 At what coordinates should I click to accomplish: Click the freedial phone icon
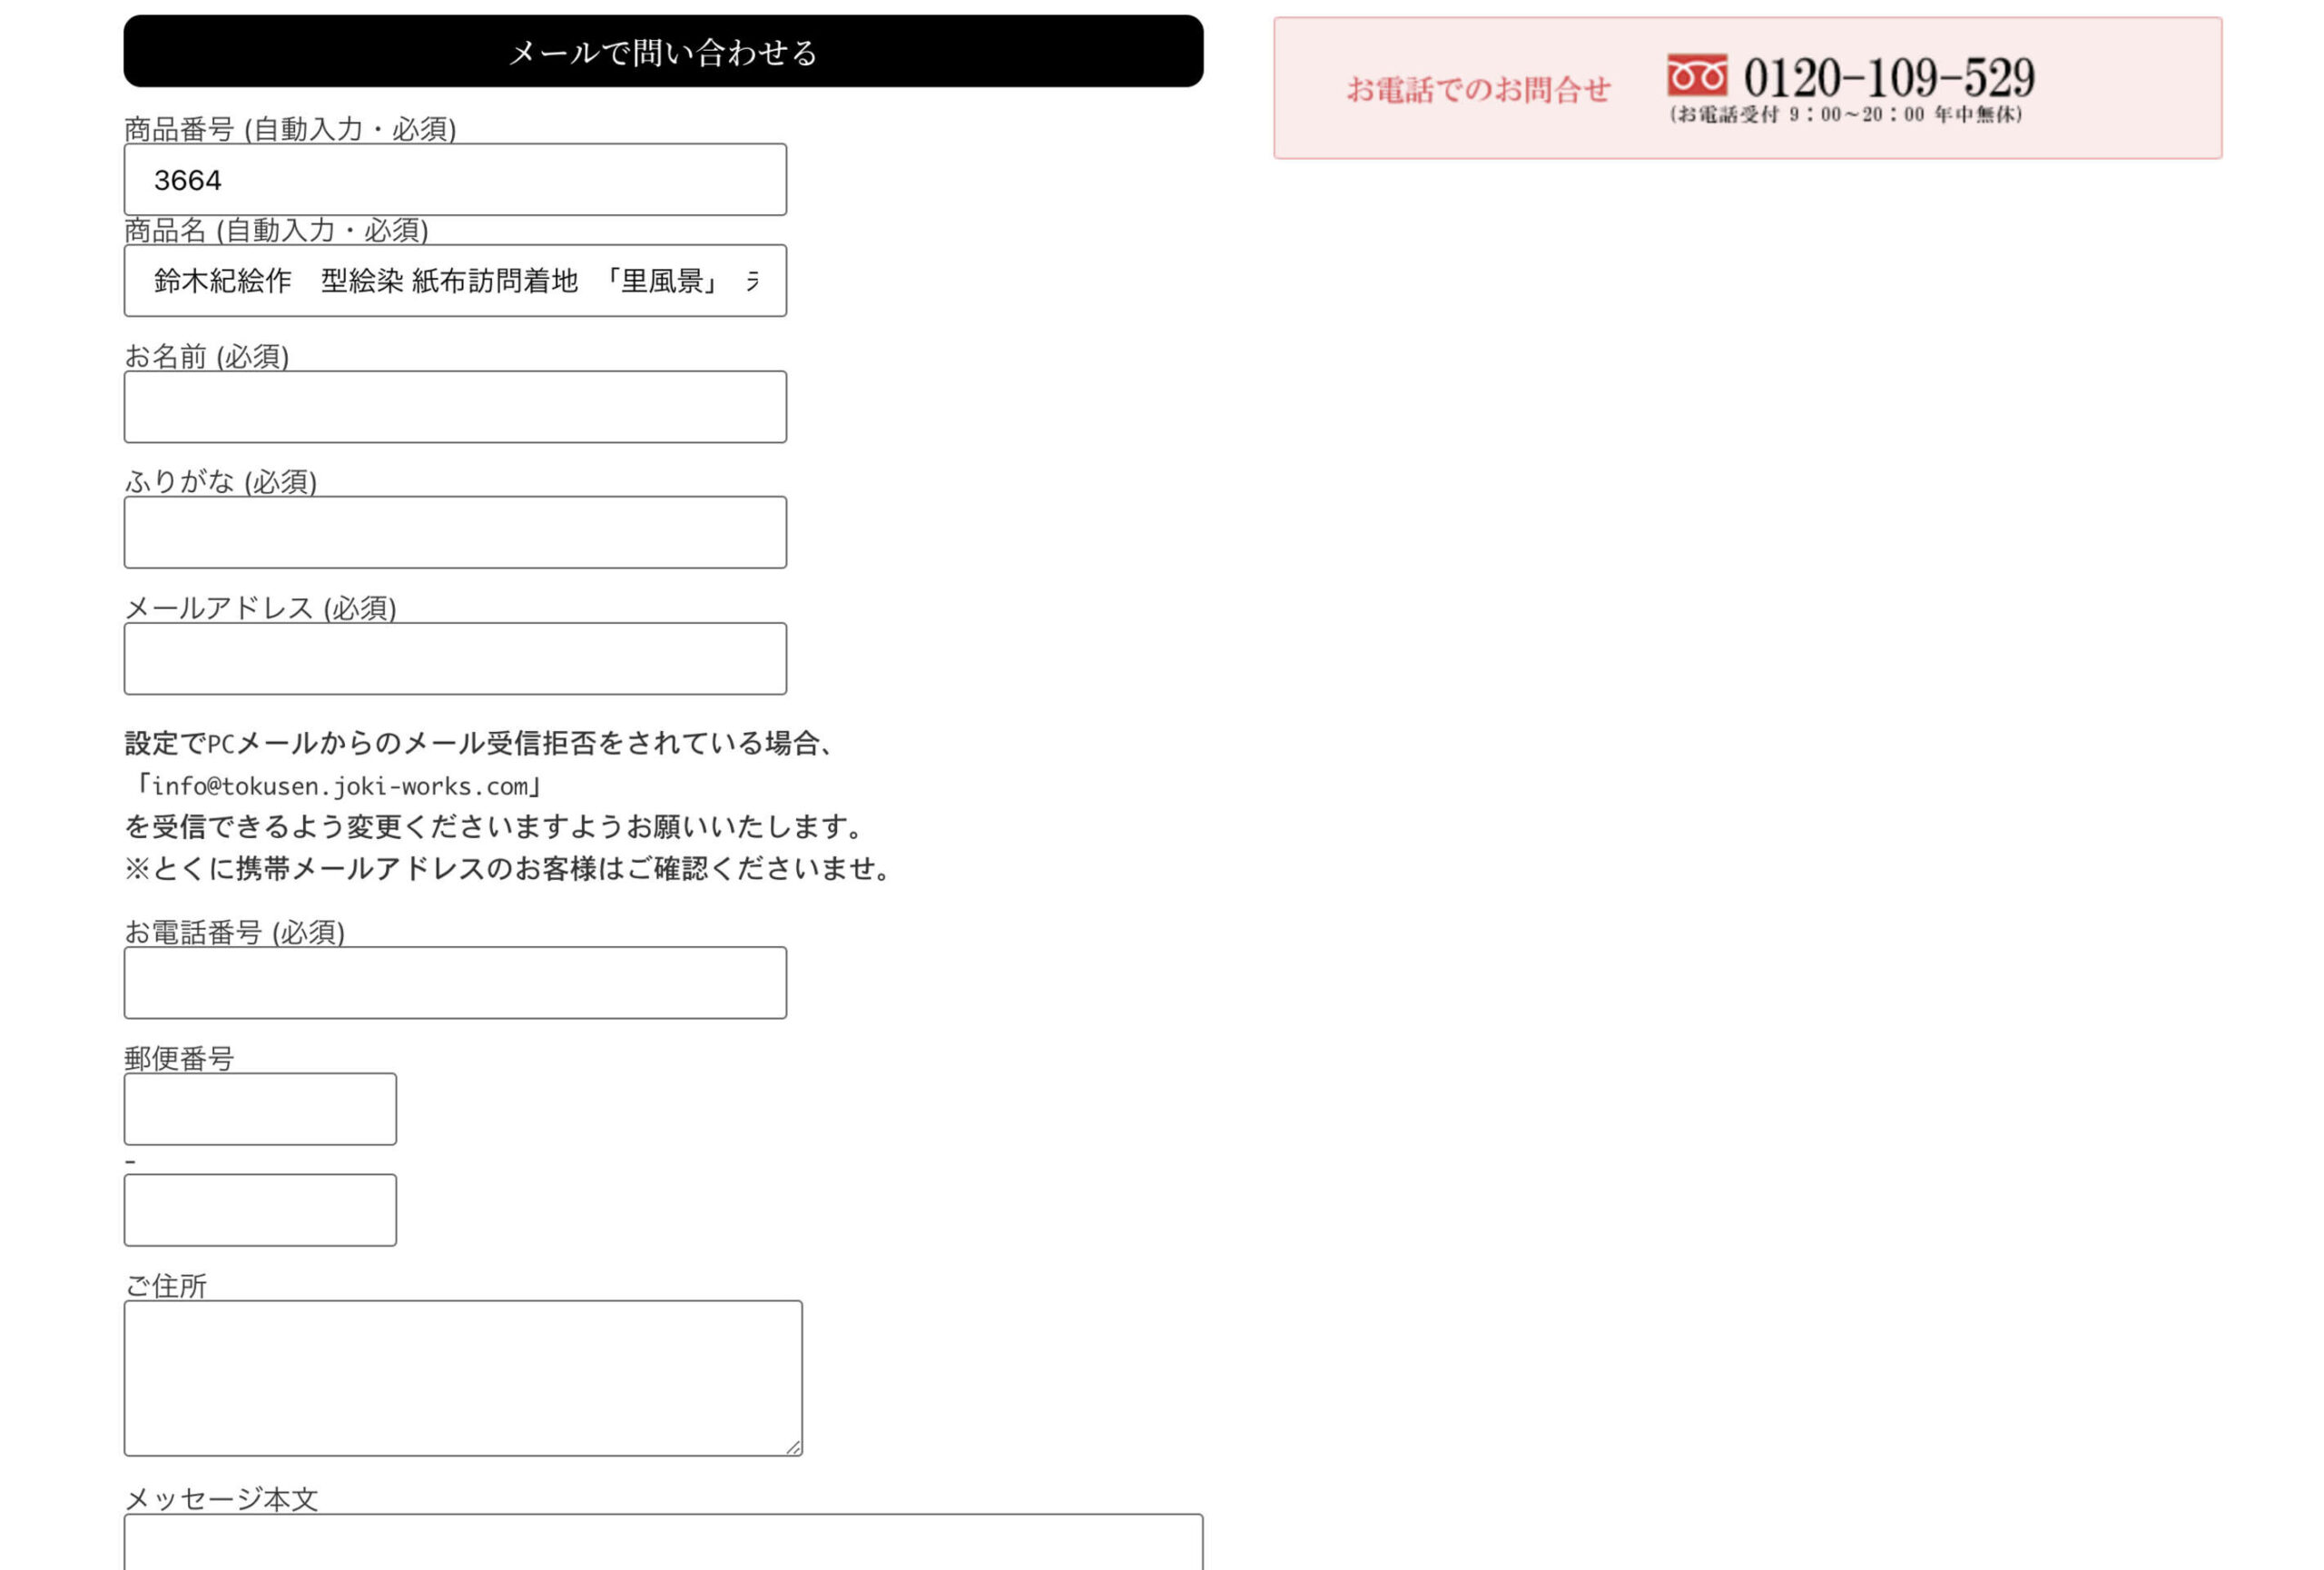coord(1697,73)
